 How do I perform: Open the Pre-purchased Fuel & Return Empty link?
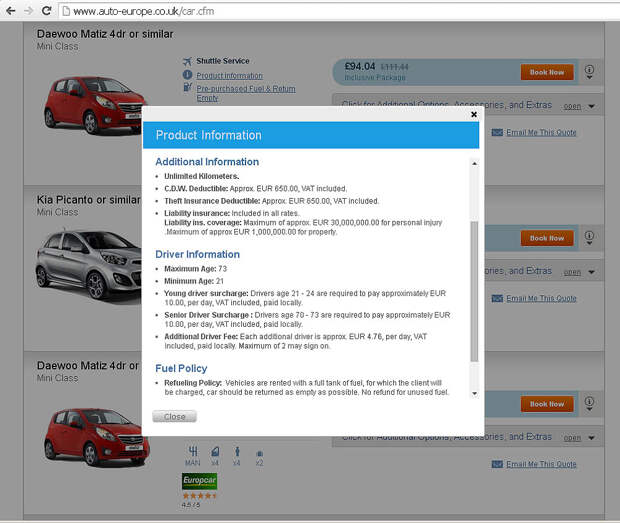point(246,93)
